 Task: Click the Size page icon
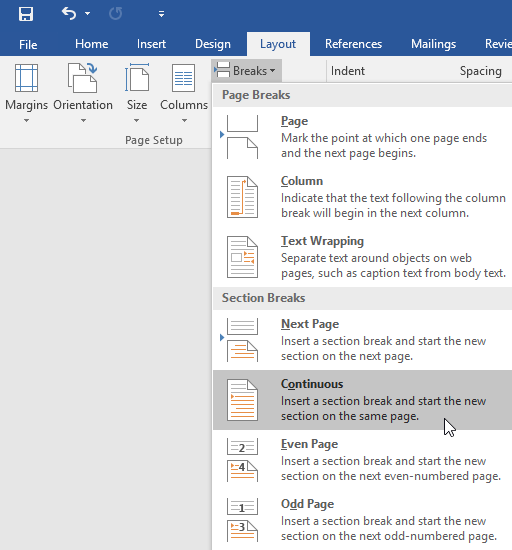pyautogui.click(x=137, y=78)
